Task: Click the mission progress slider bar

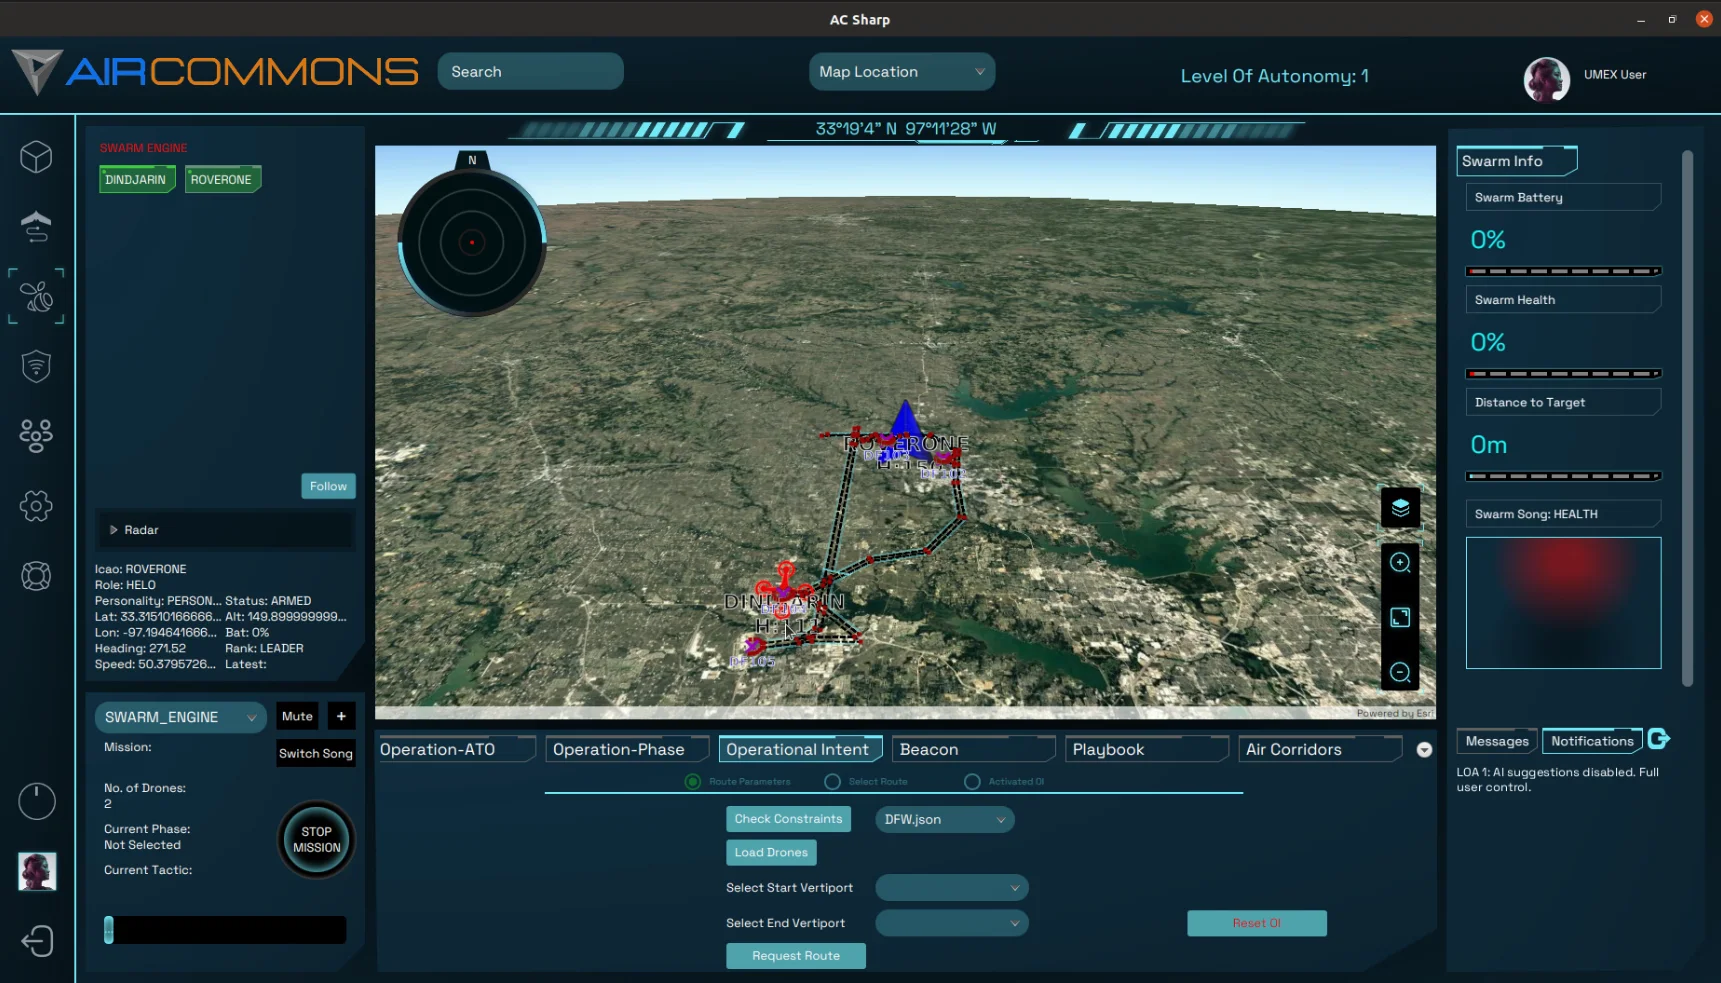Action: point(226,930)
